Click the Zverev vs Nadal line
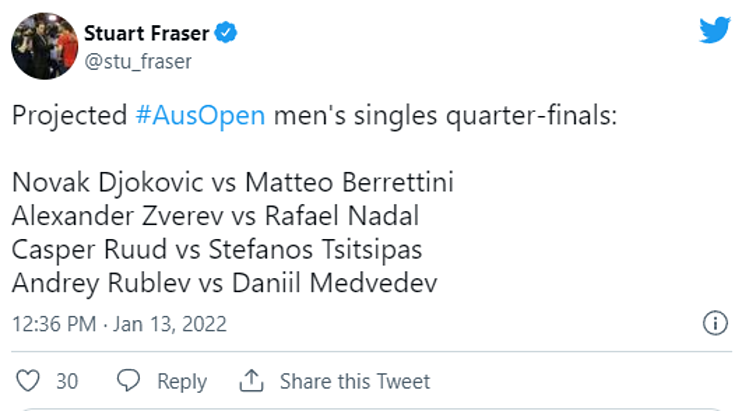 (x=215, y=217)
